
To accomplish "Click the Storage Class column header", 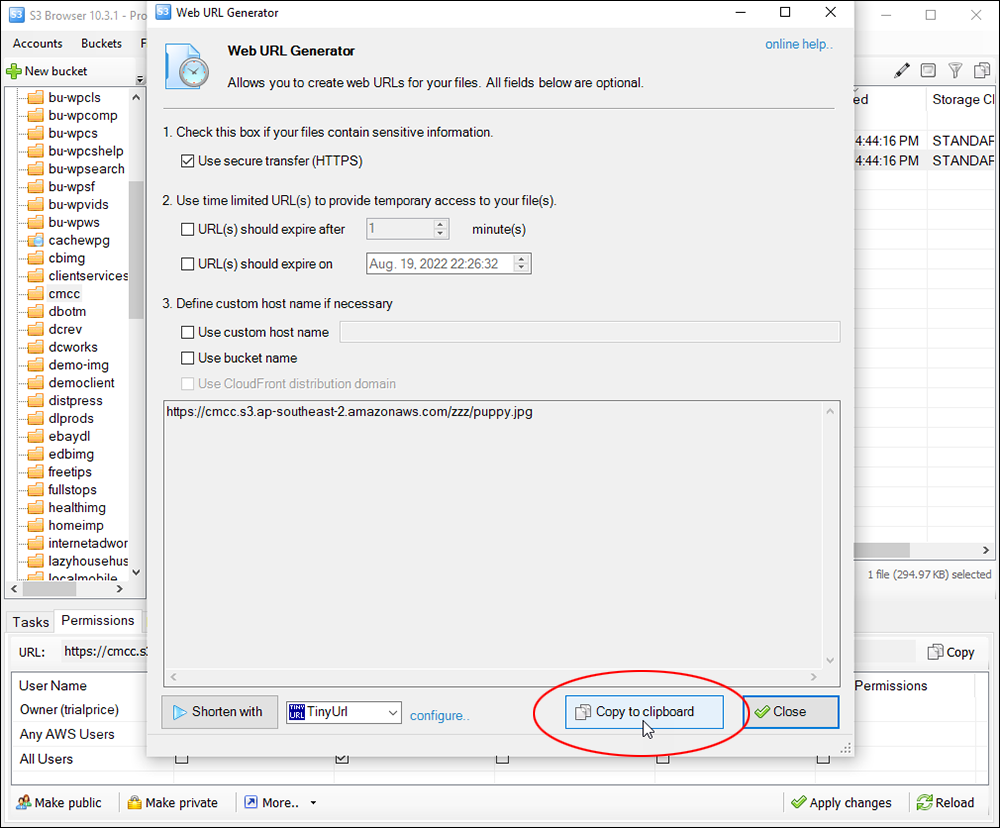I will (x=962, y=100).
